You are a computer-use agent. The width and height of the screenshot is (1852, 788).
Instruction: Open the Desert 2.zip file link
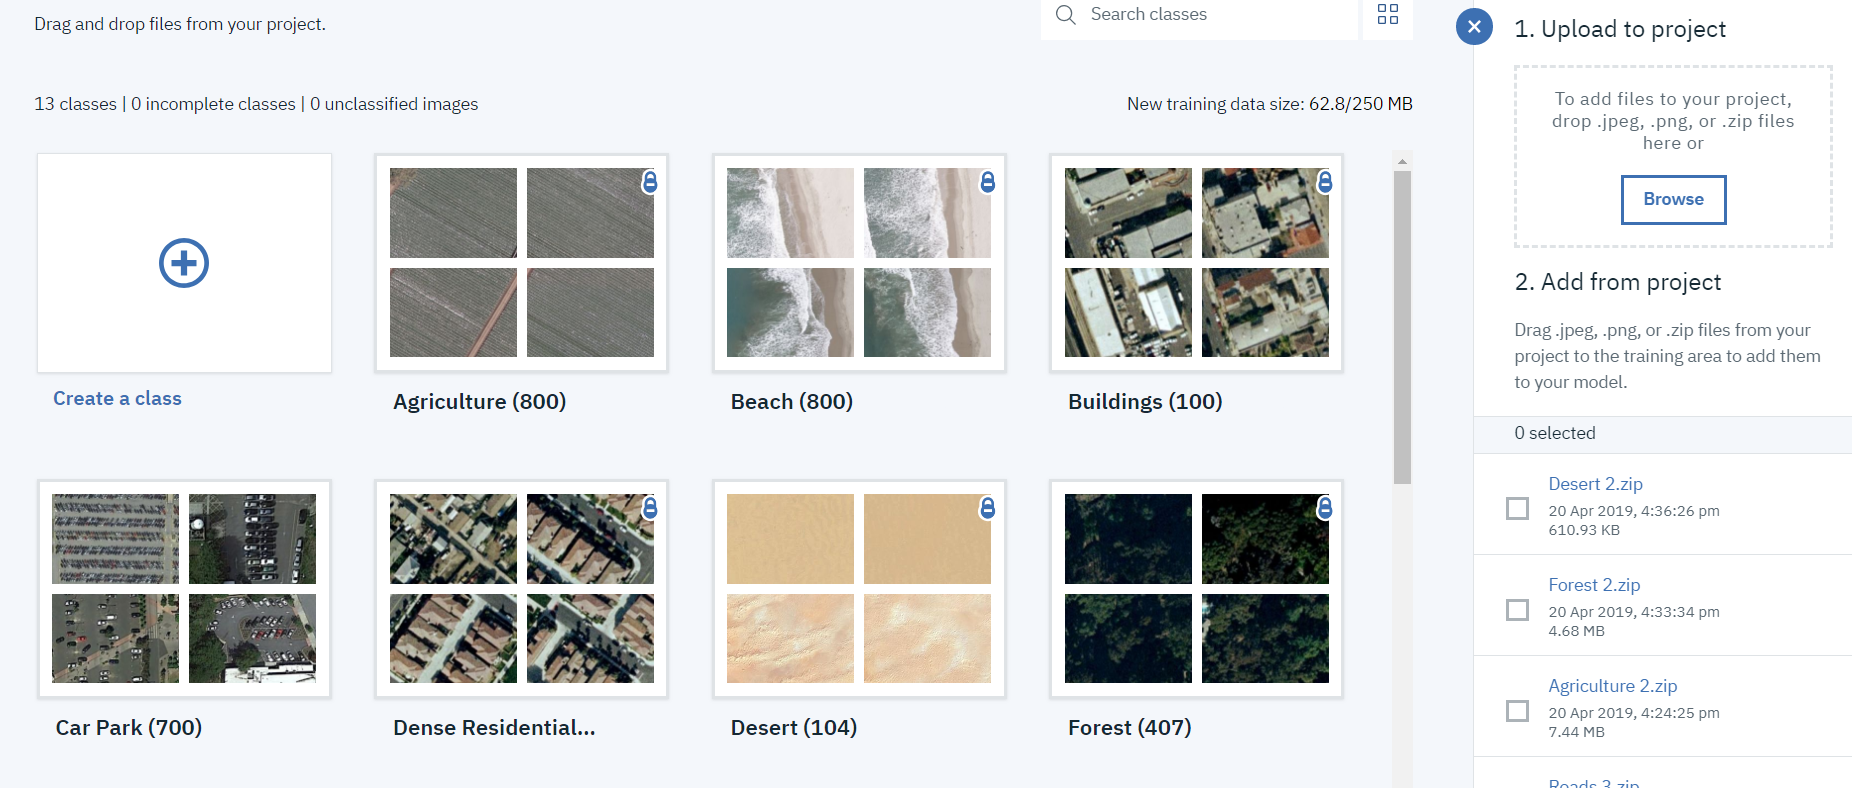pos(1595,484)
